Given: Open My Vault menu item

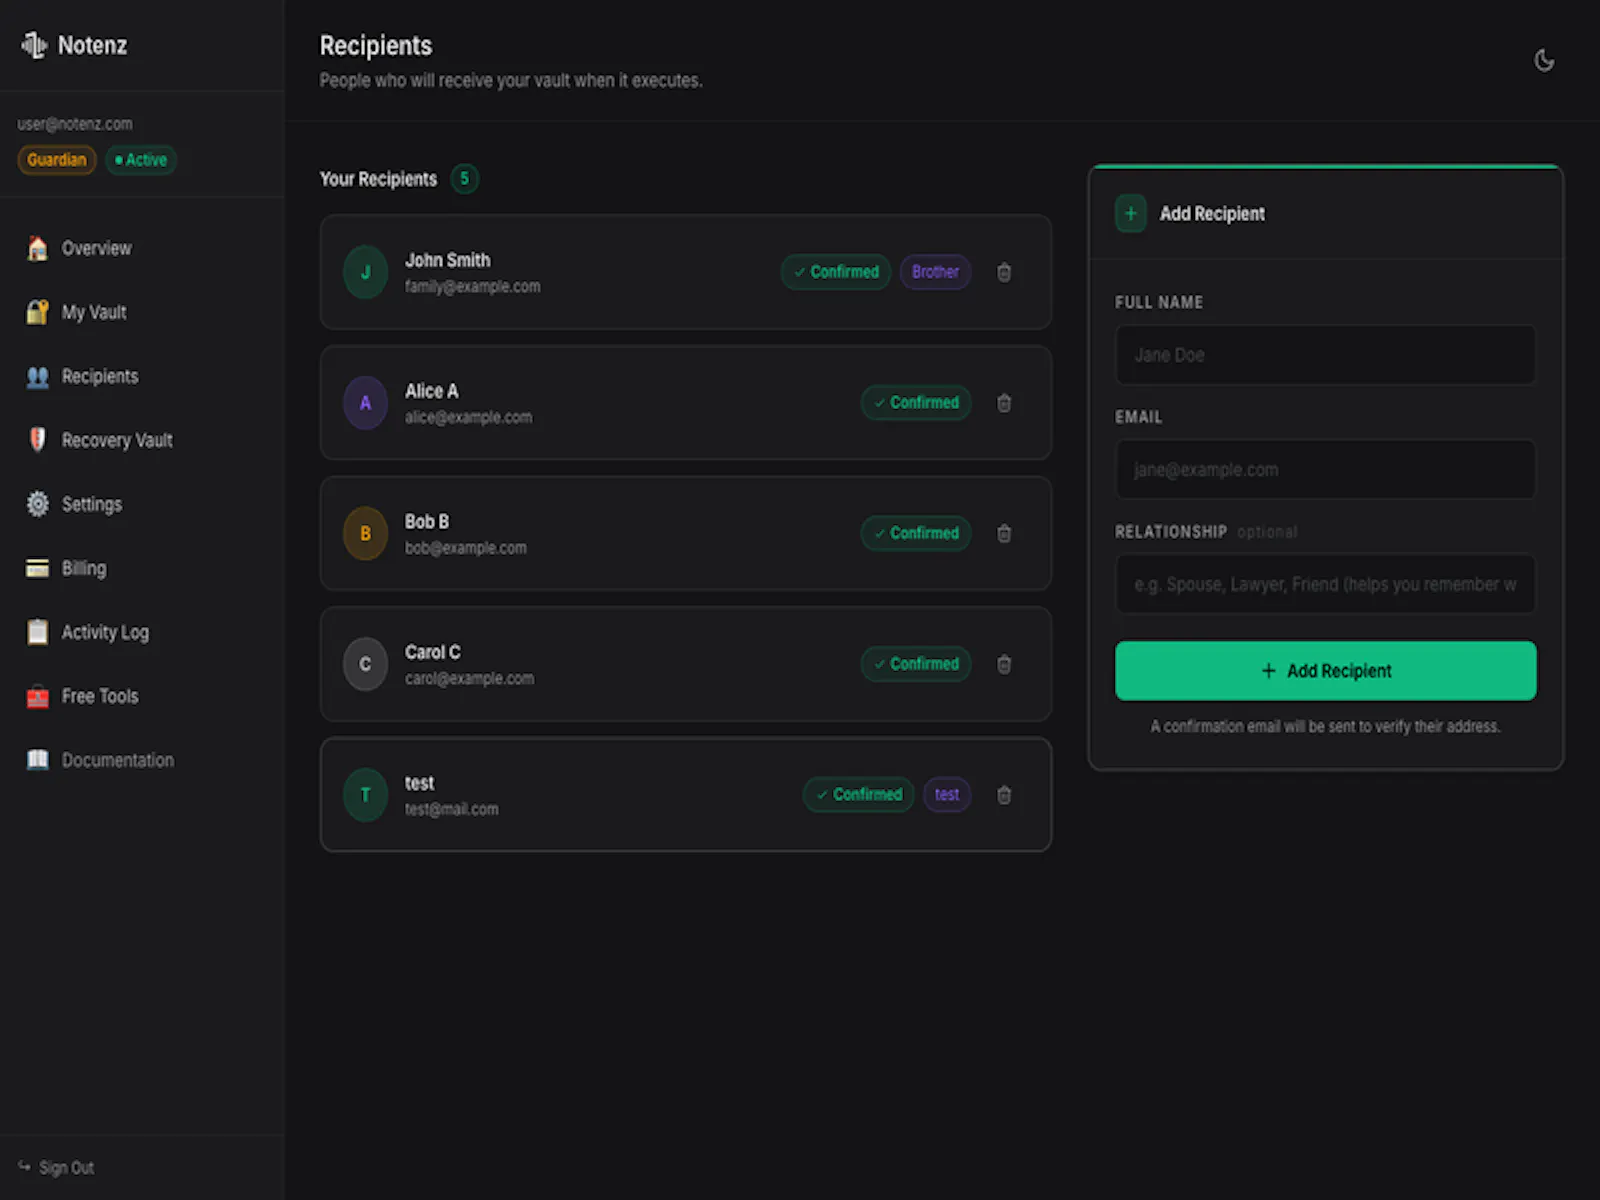Looking at the screenshot, I should coord(94,312).
